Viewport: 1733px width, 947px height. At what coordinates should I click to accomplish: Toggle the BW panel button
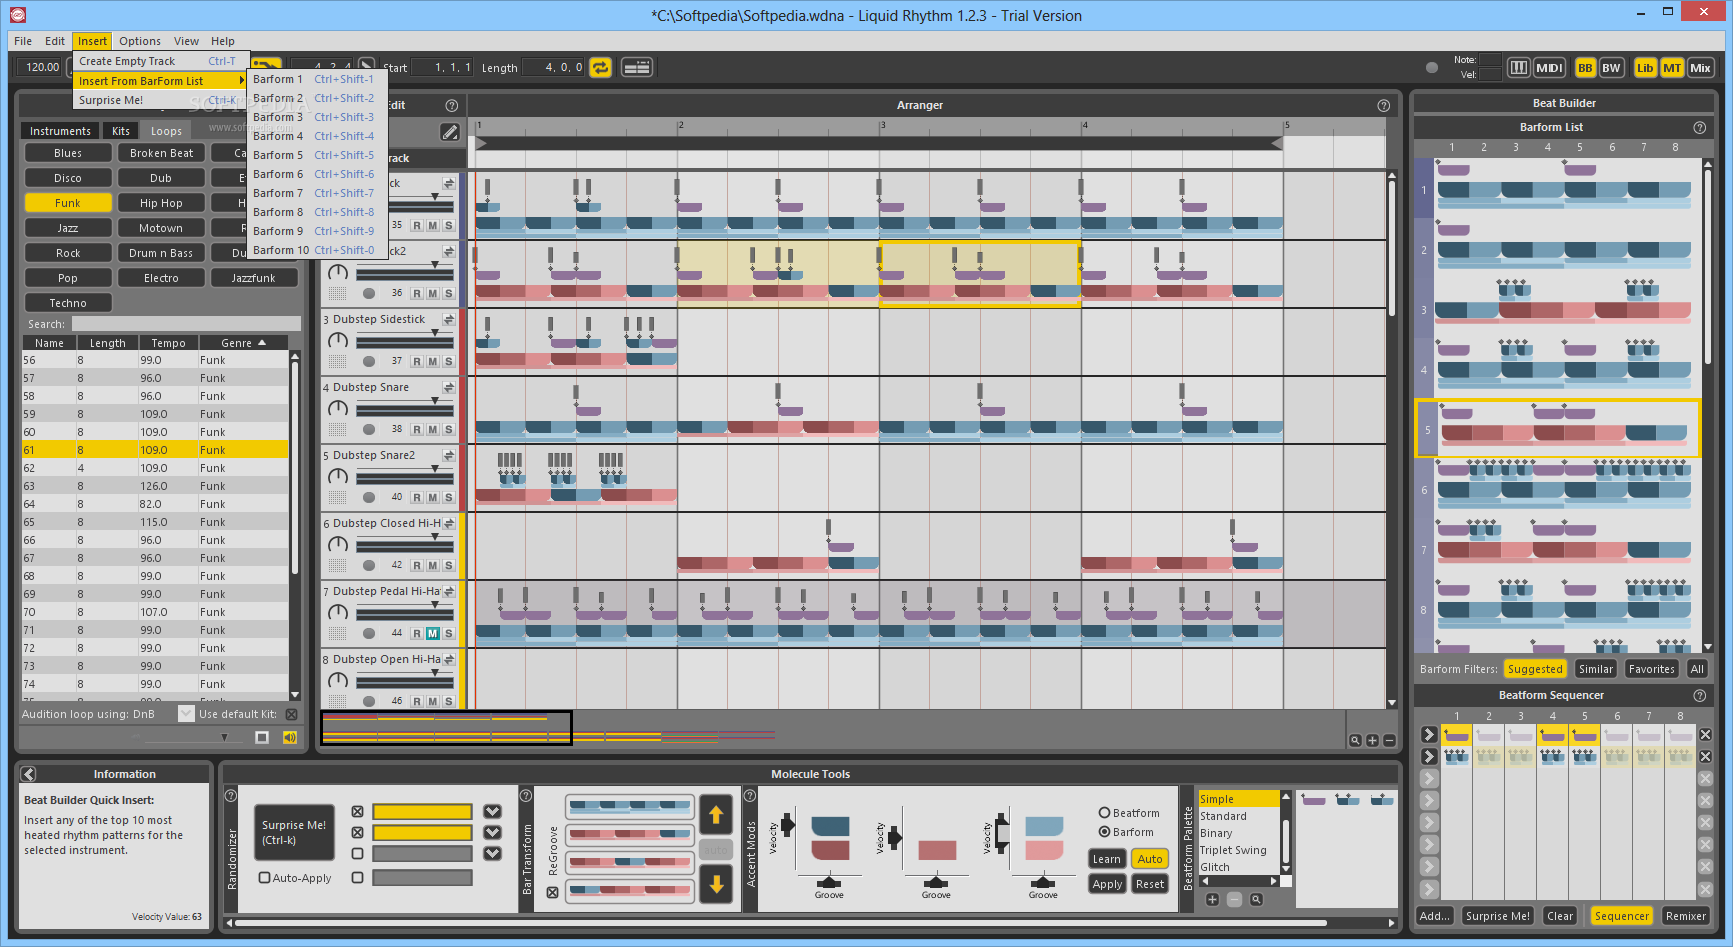1611,68
